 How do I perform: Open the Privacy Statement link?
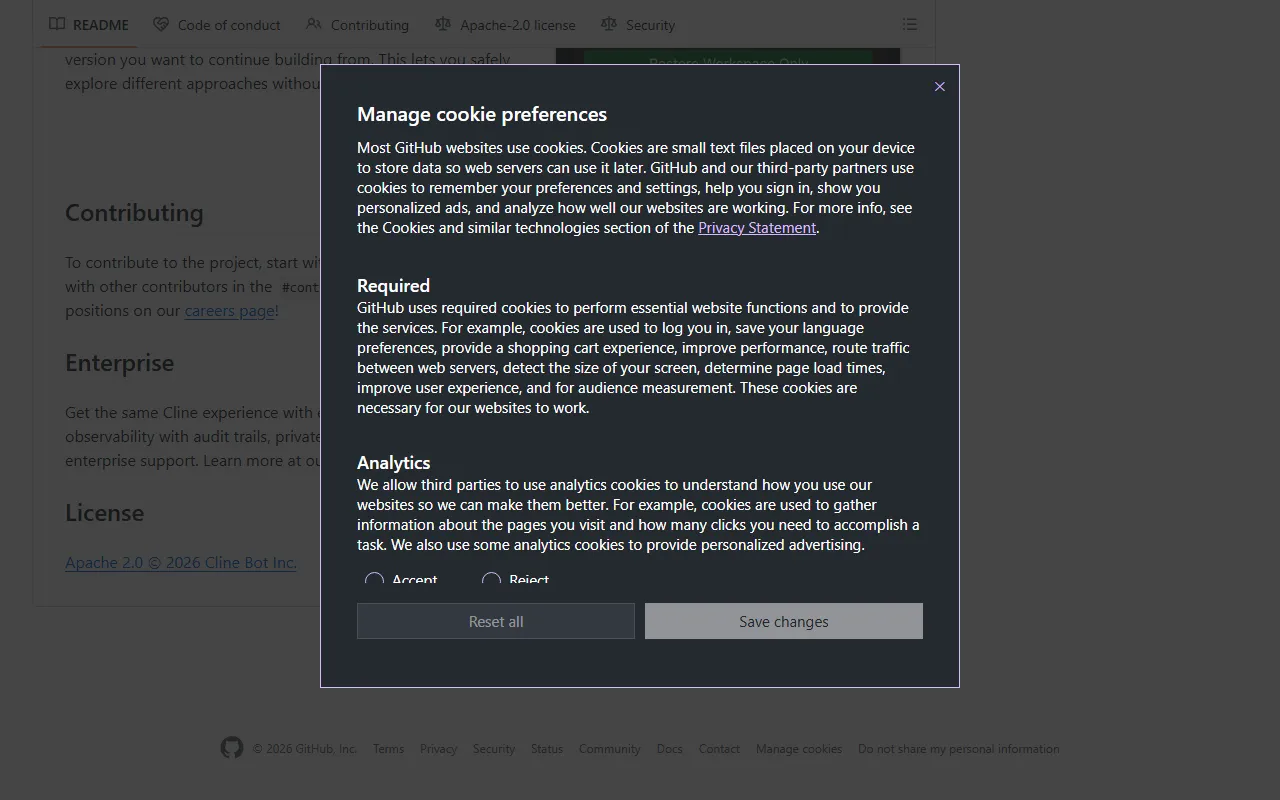(756, 228)
